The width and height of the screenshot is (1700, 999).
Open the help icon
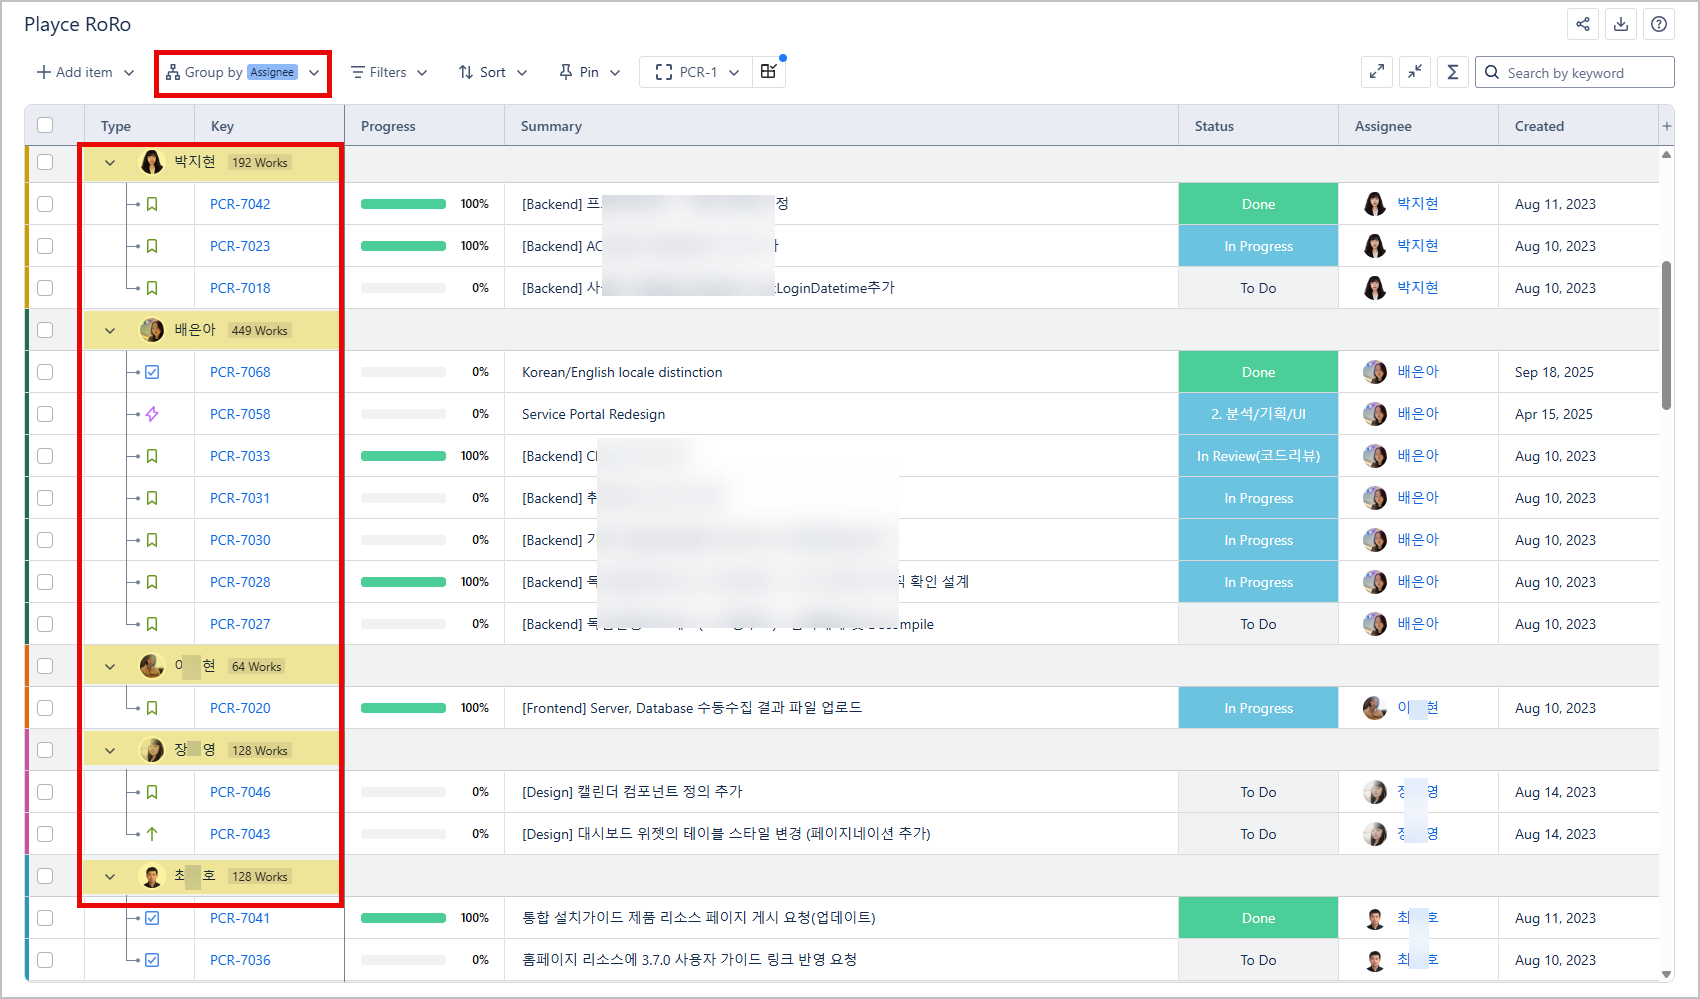pos(1659,24)
